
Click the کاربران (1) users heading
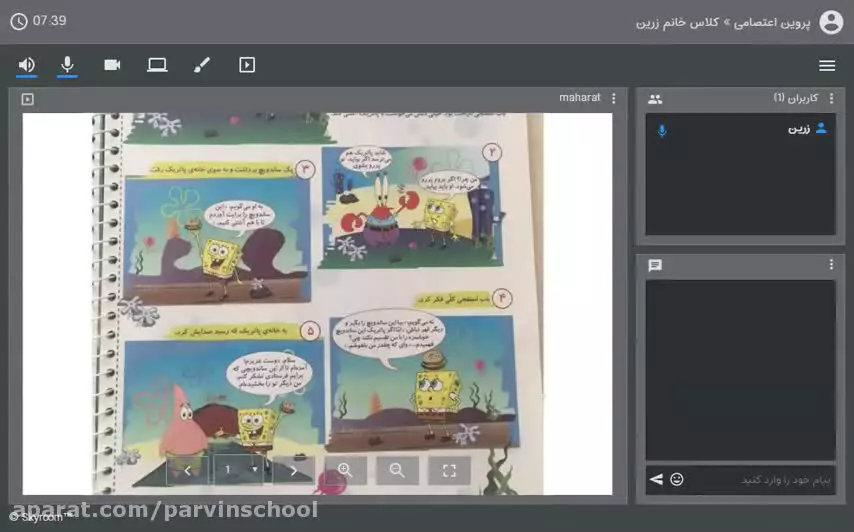tap(796, 98)
